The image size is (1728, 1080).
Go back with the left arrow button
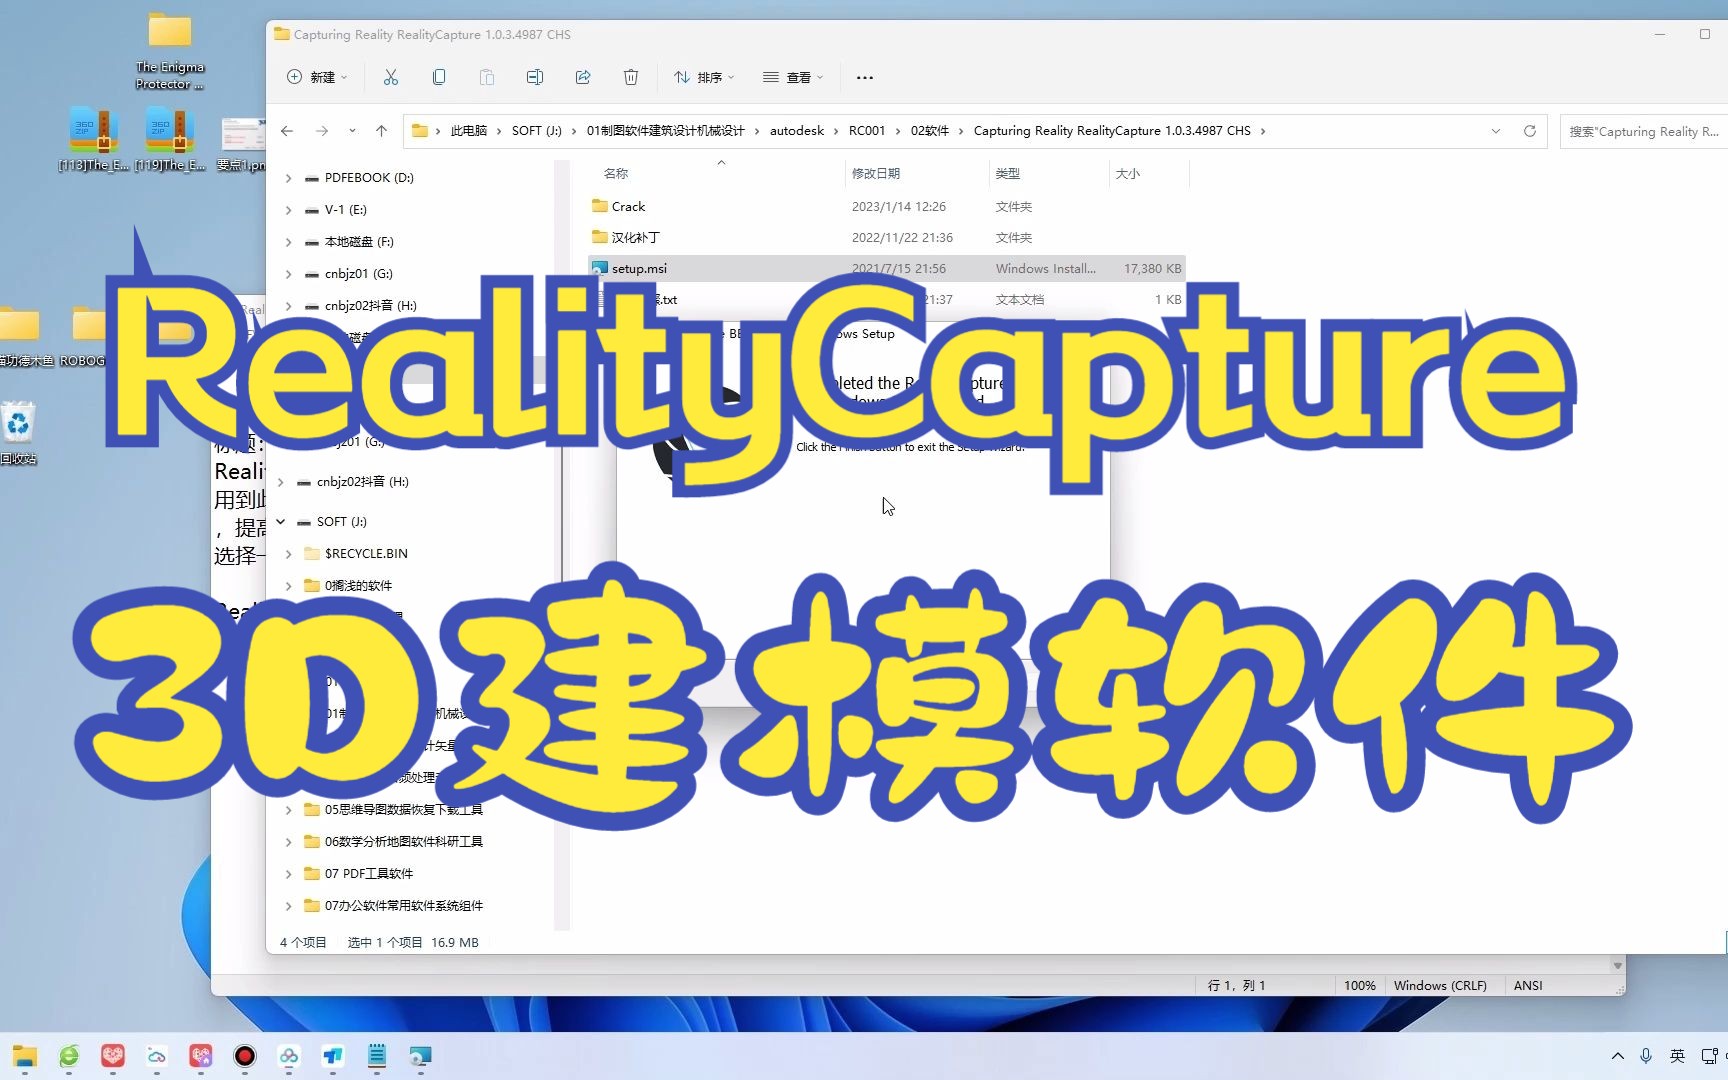[287, 131]
